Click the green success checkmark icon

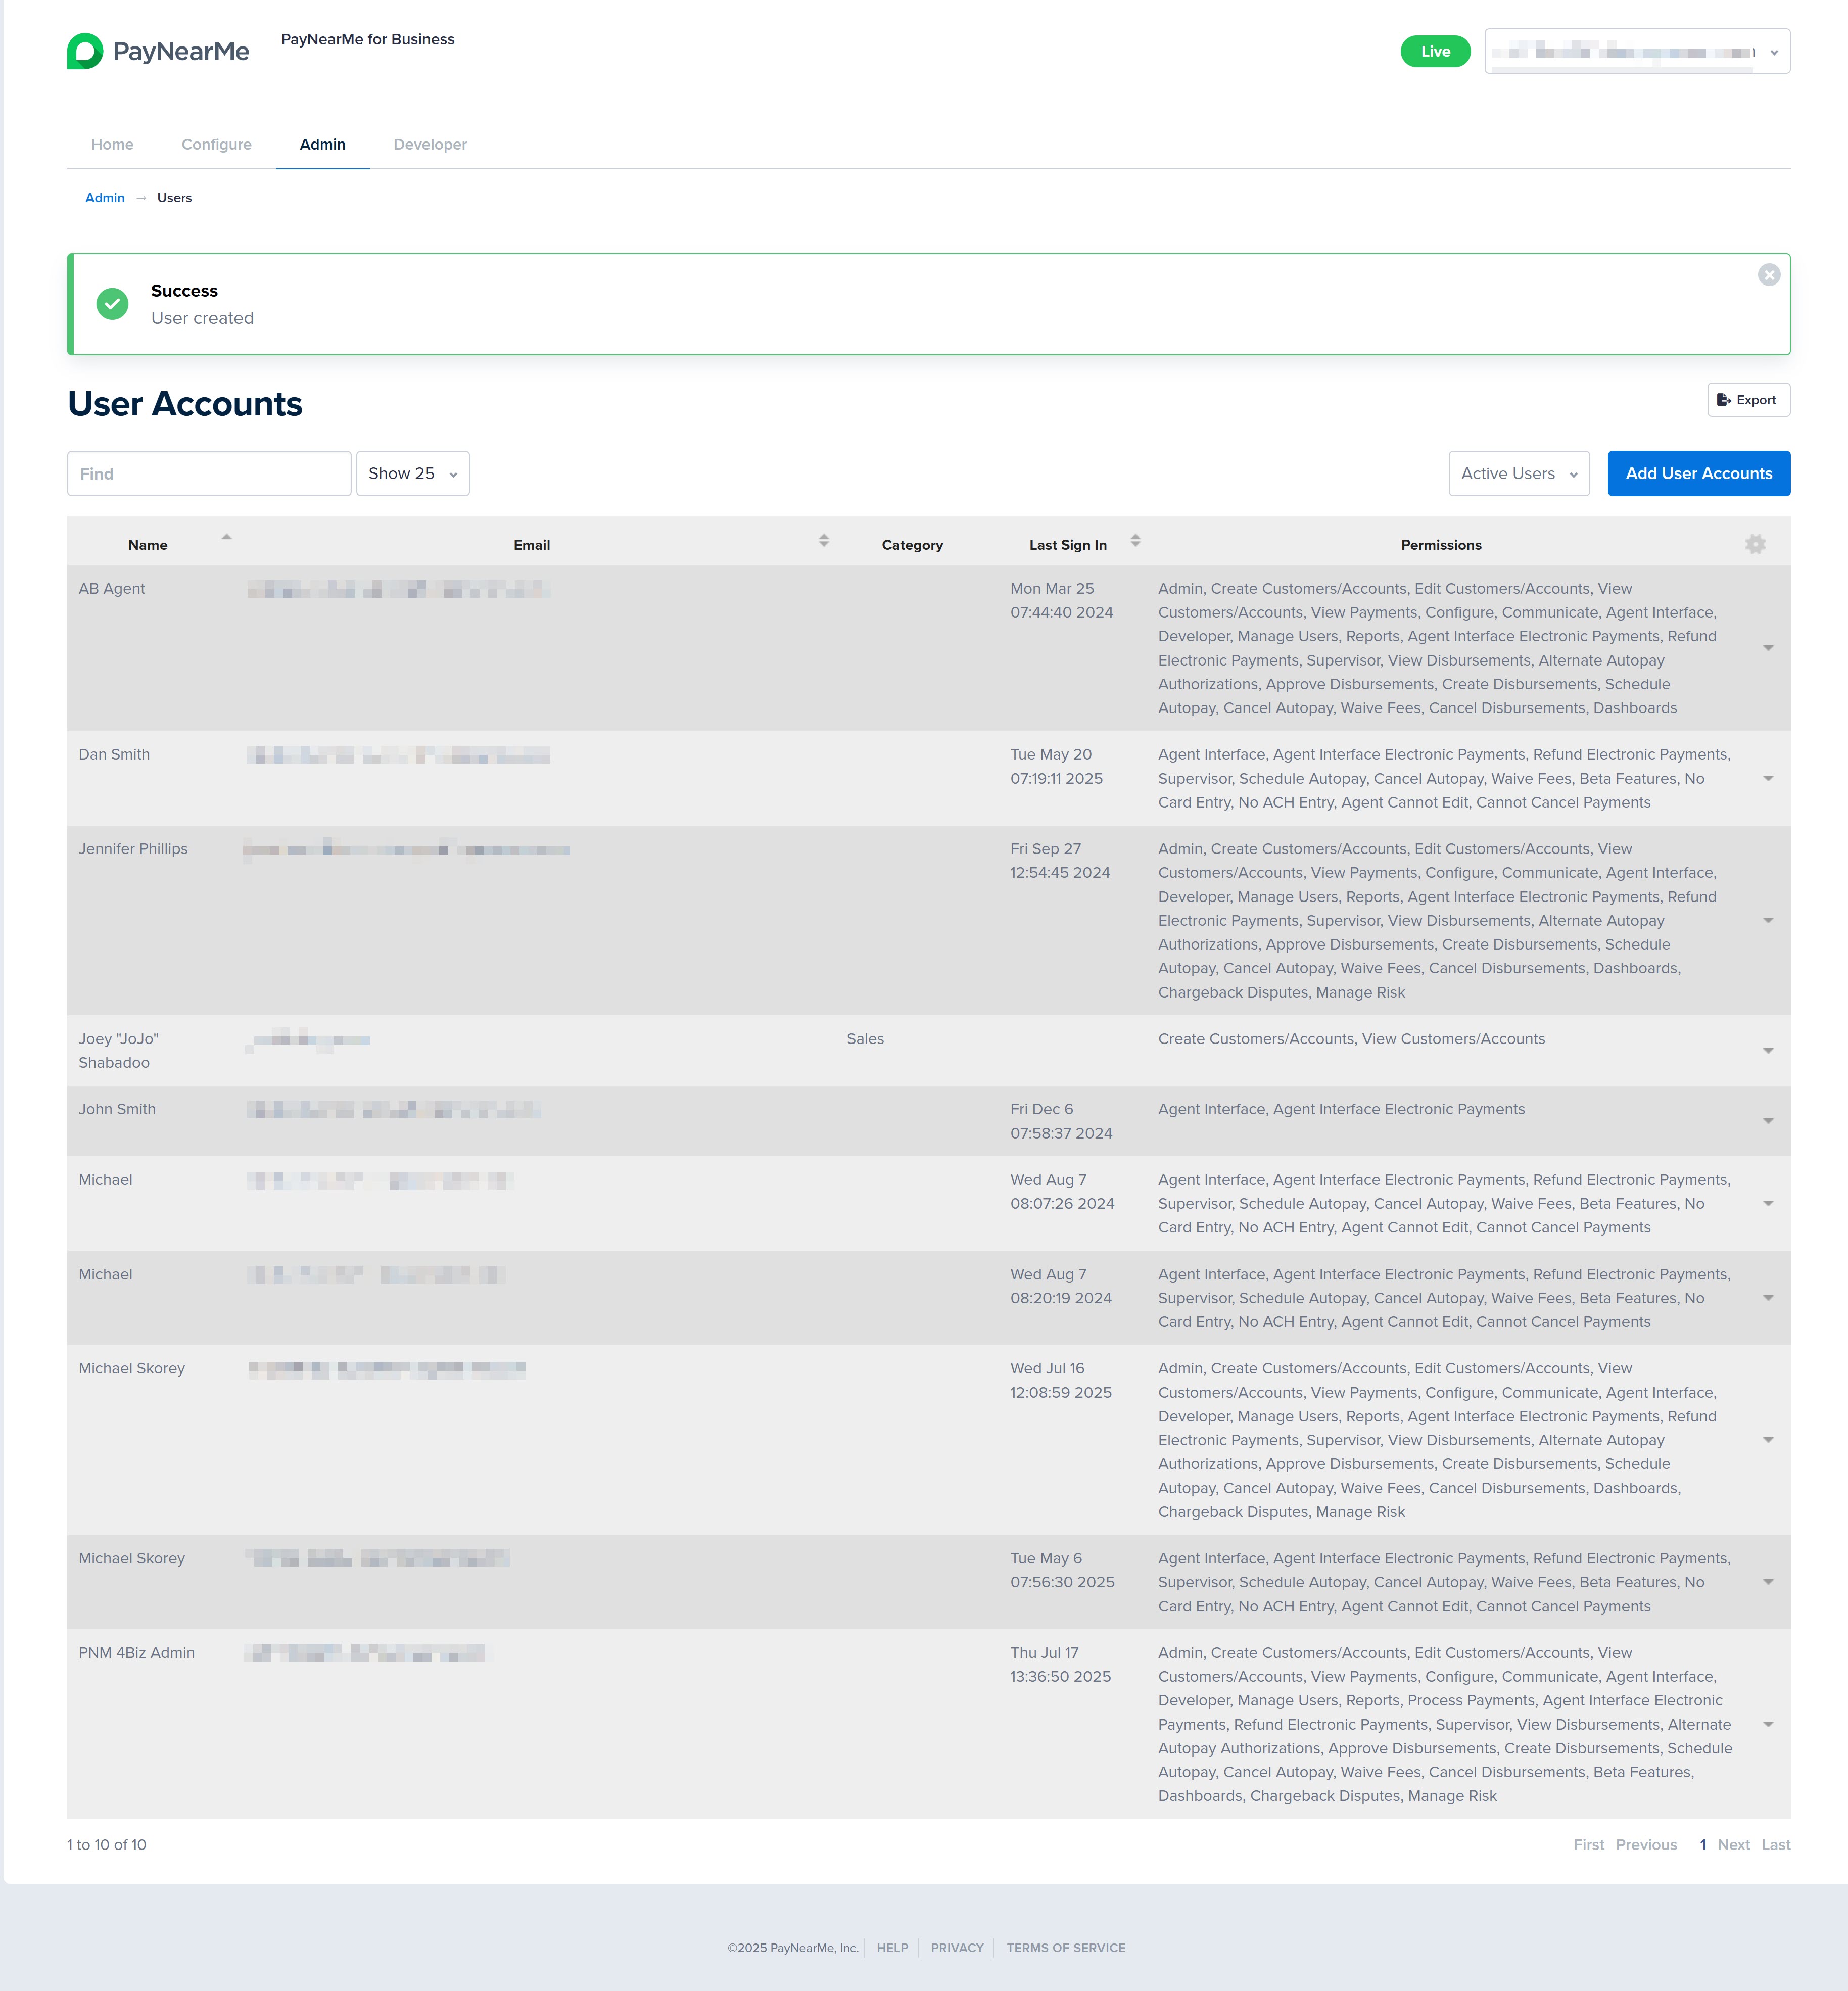[x=112, y=304]
